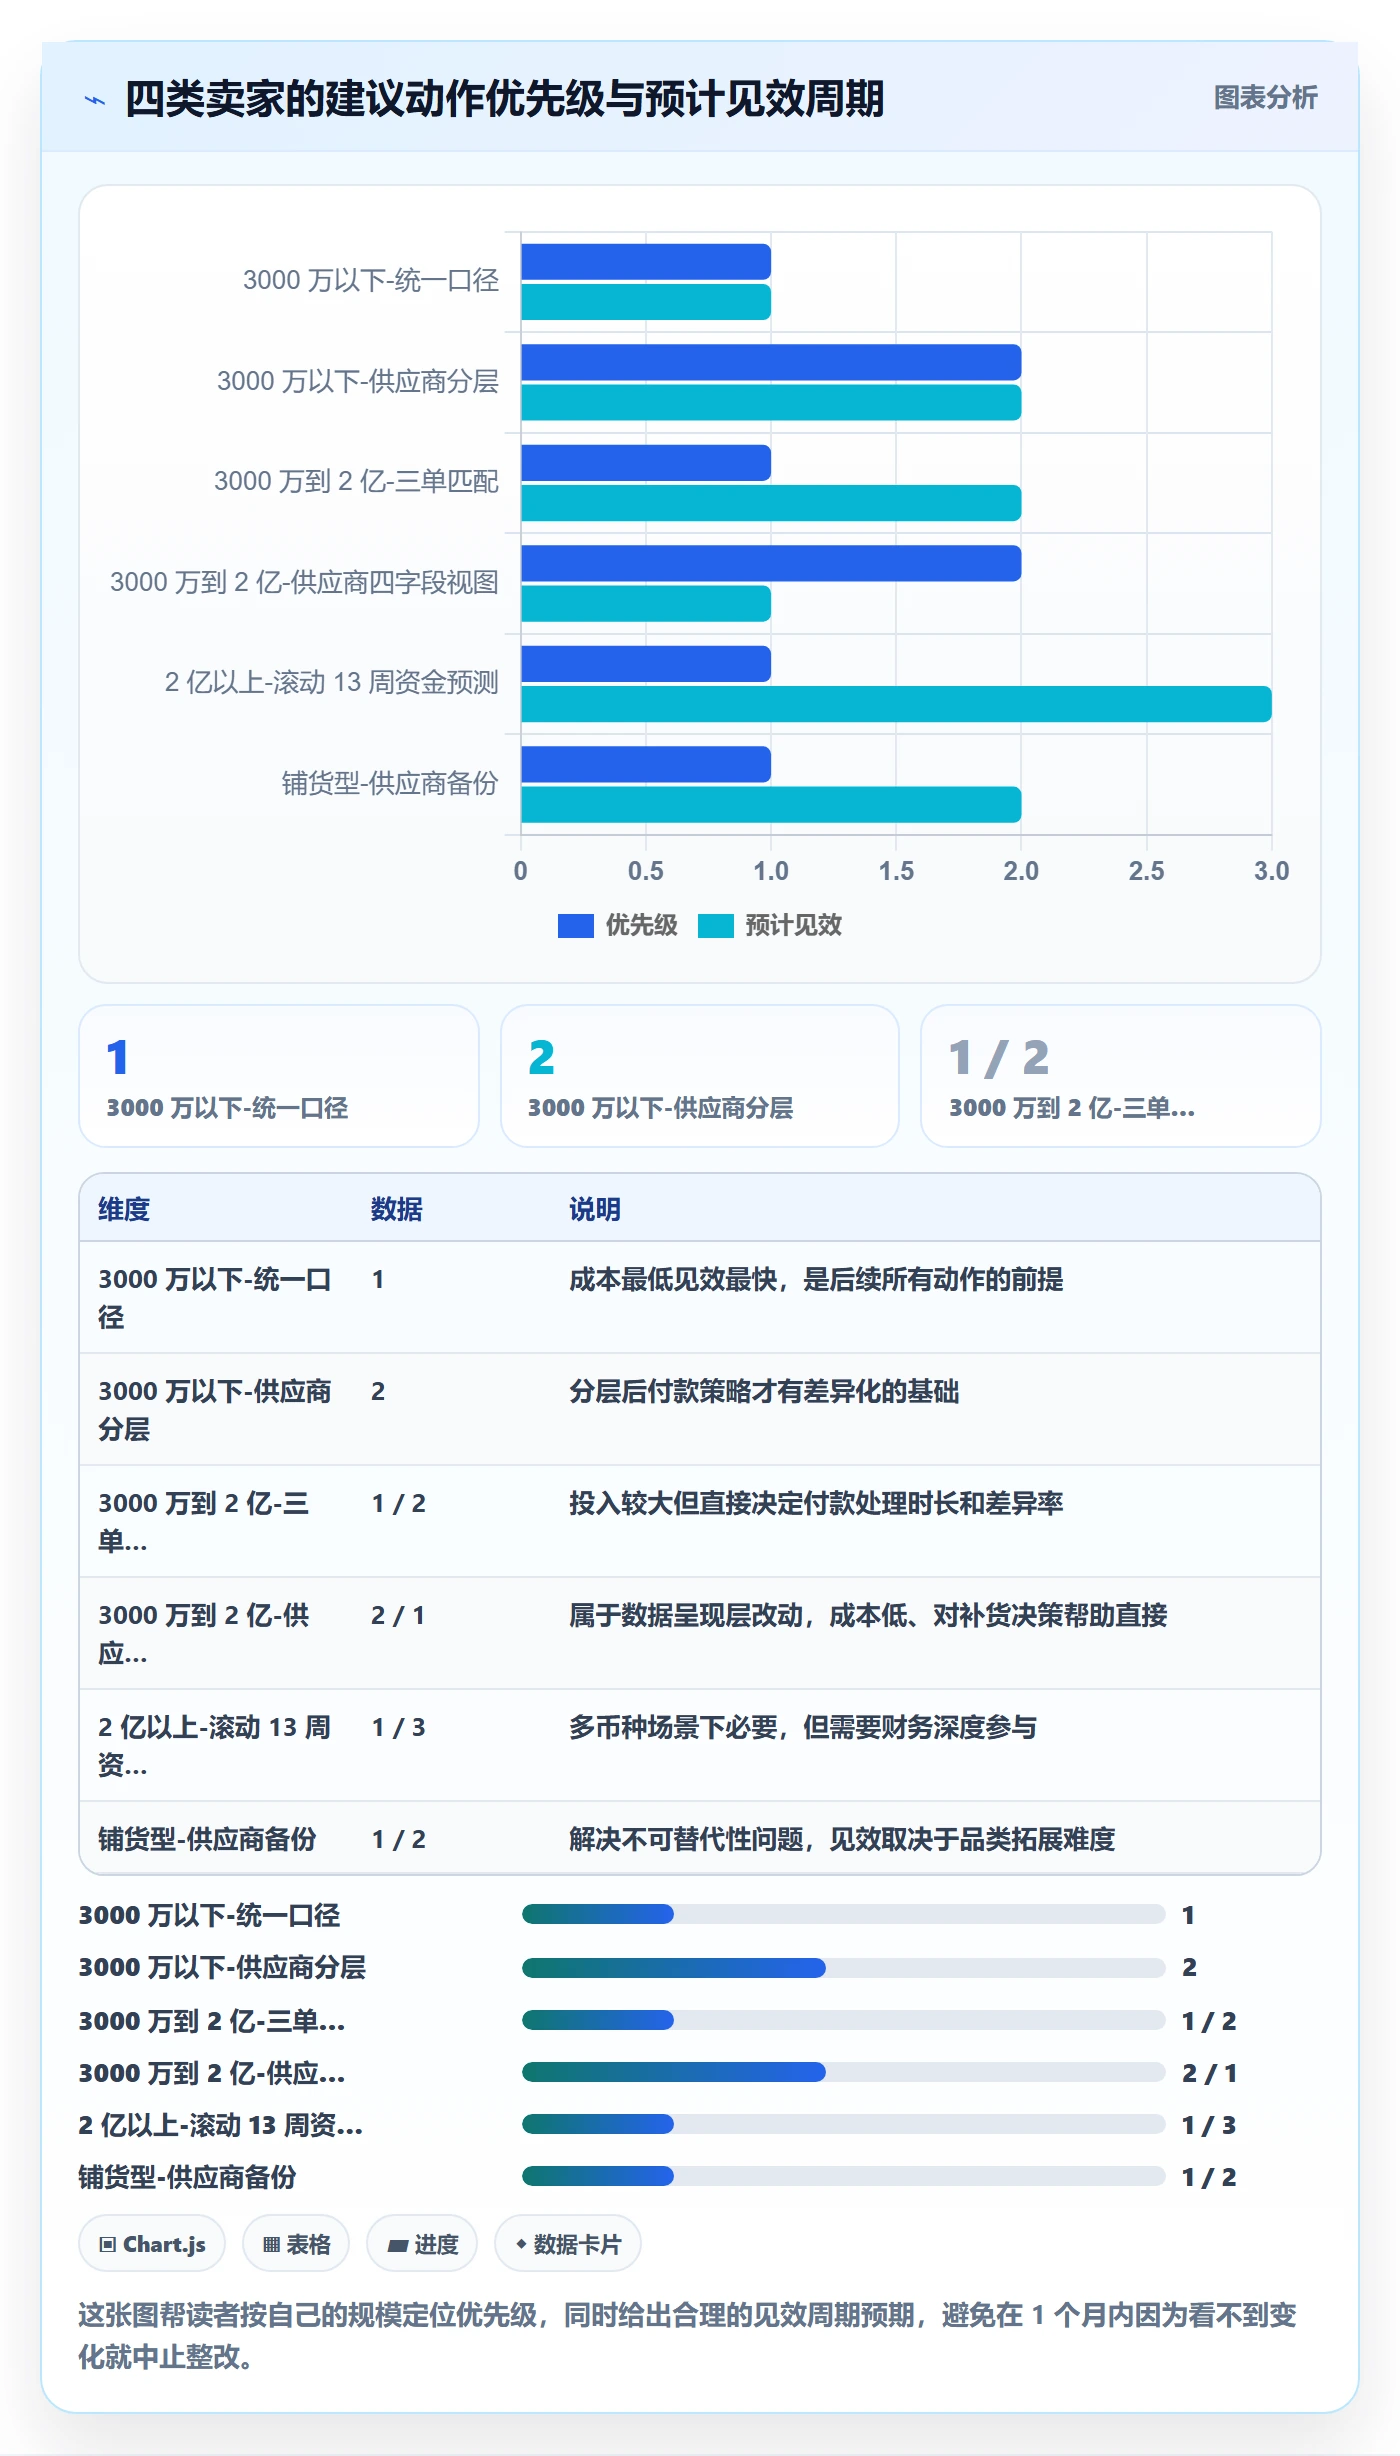Click table cell 成本最低见效最快，是后续所有动作的前提

pyautogui.click(x=816, y=1279)
